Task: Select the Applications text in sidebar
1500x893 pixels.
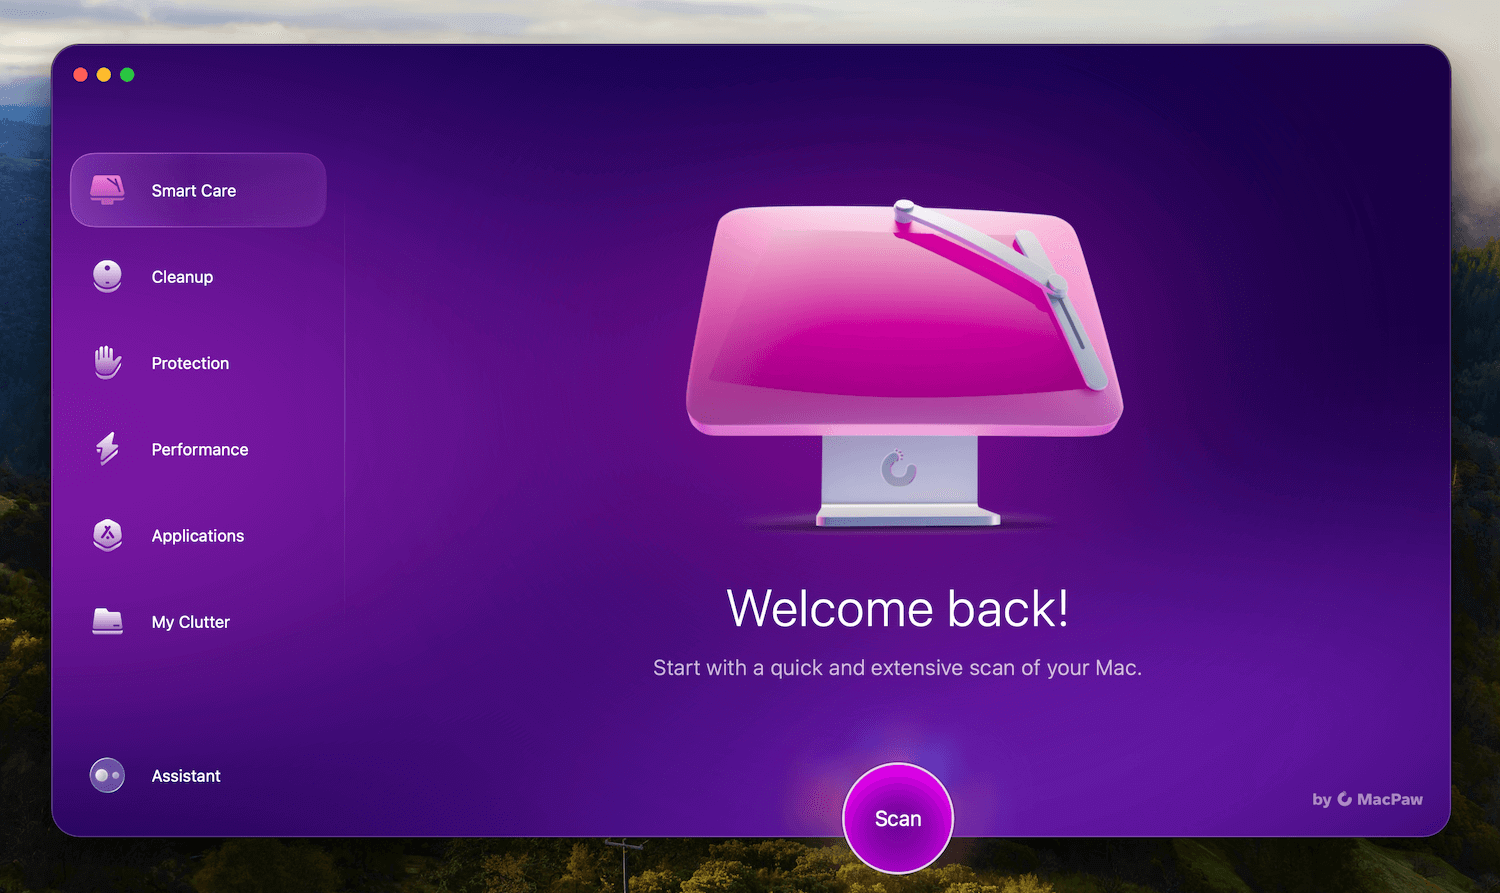Action: [x=198, y=536]
